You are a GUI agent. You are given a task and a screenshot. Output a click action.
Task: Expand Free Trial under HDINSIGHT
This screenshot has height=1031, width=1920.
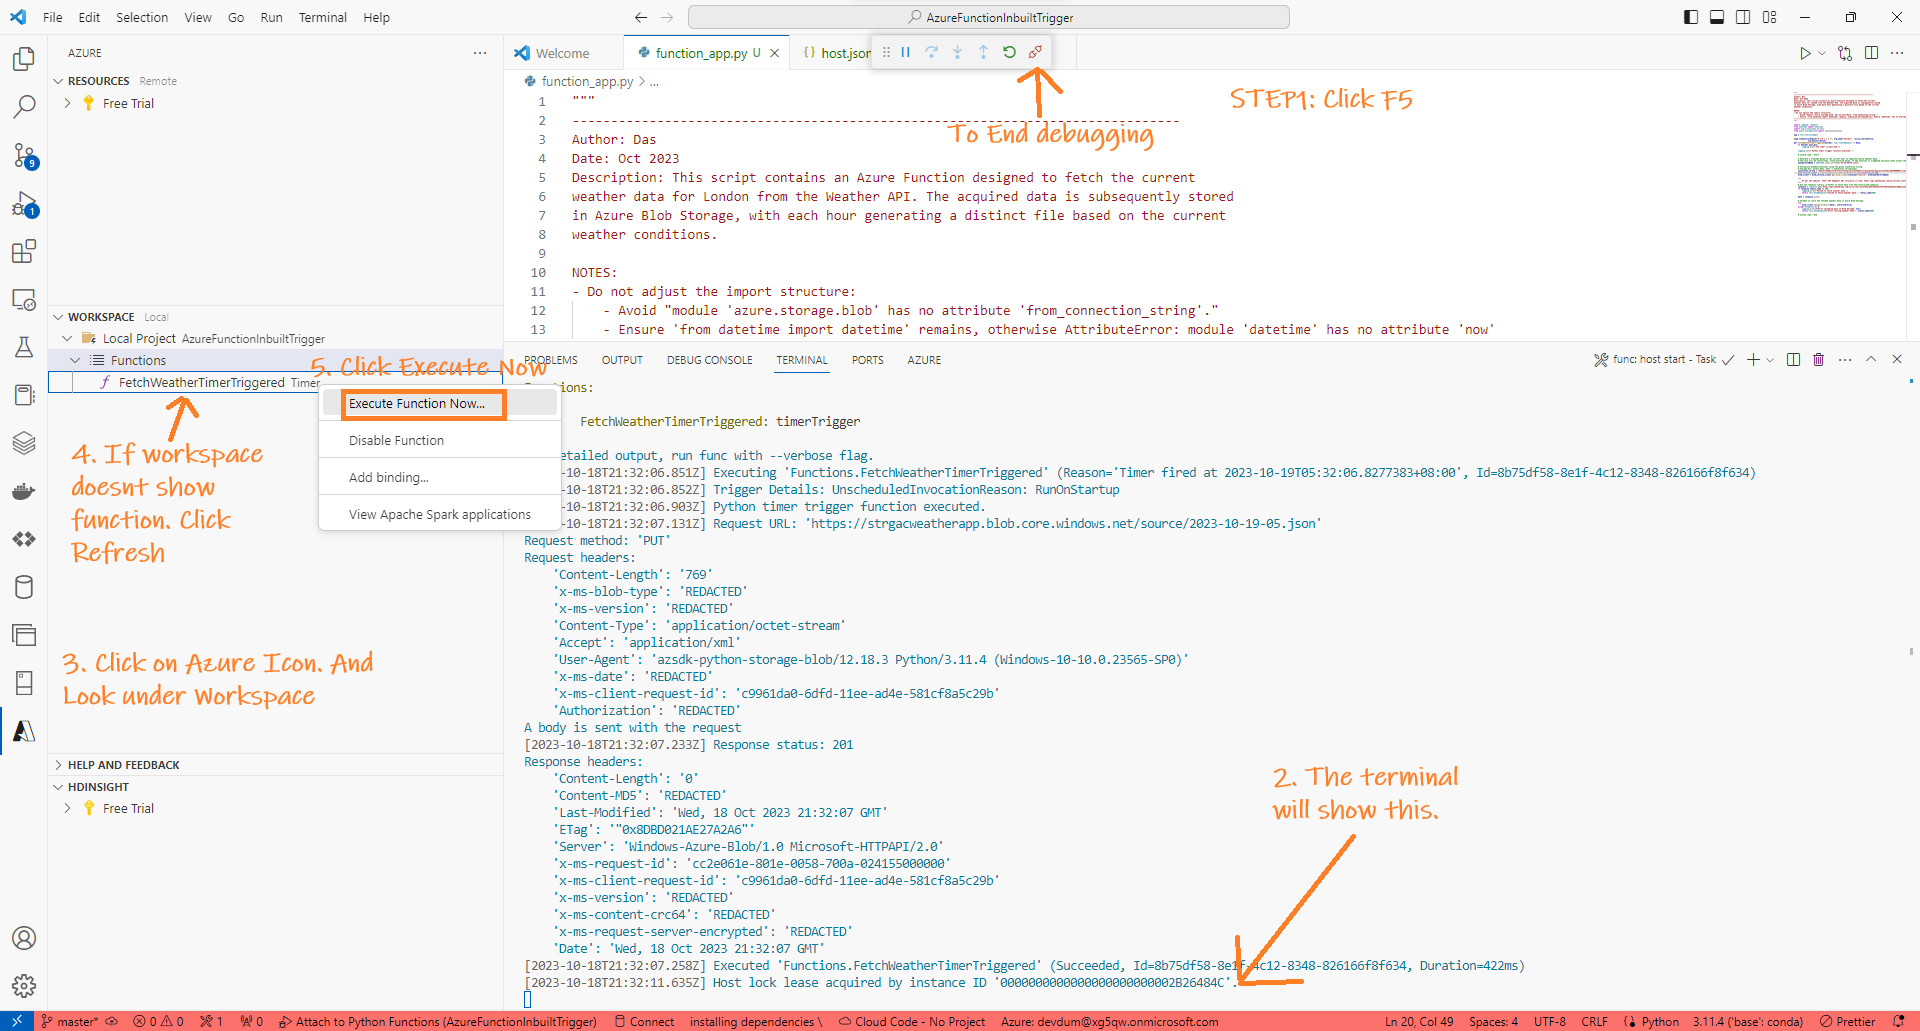click(x=67, y=808)
